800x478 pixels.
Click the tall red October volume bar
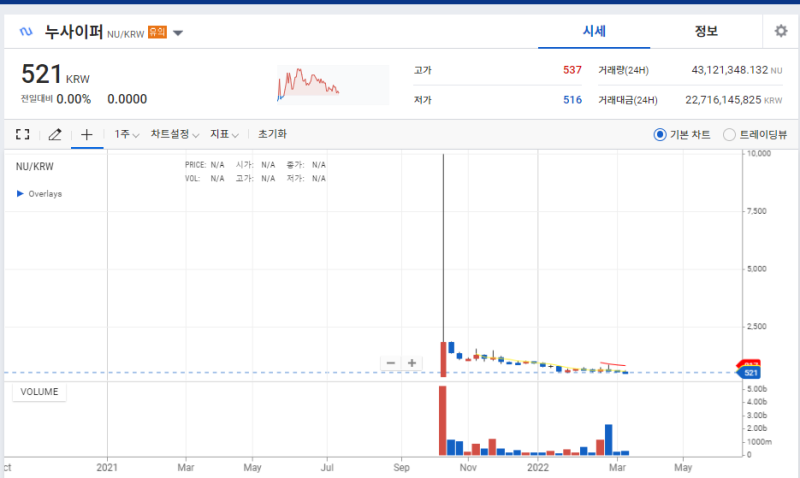[x=442, y=420]
